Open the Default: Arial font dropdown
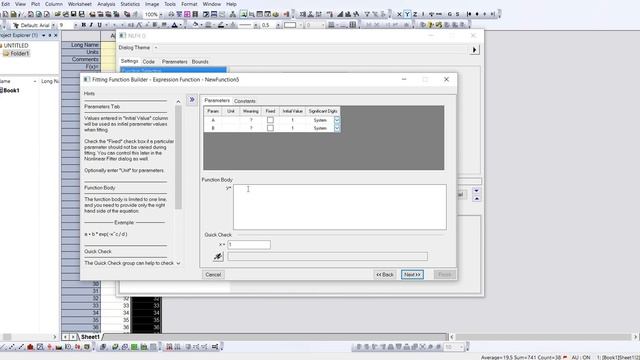This screenshot has height=360, width=640. tap(53, 25)
